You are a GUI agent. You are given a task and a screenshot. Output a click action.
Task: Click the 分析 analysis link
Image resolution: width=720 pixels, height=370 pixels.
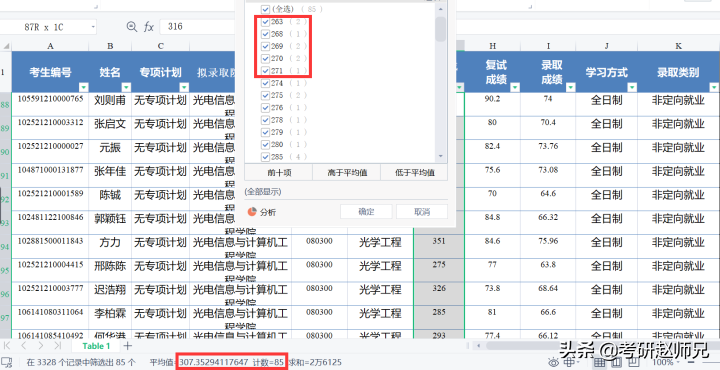click(268, 212)
